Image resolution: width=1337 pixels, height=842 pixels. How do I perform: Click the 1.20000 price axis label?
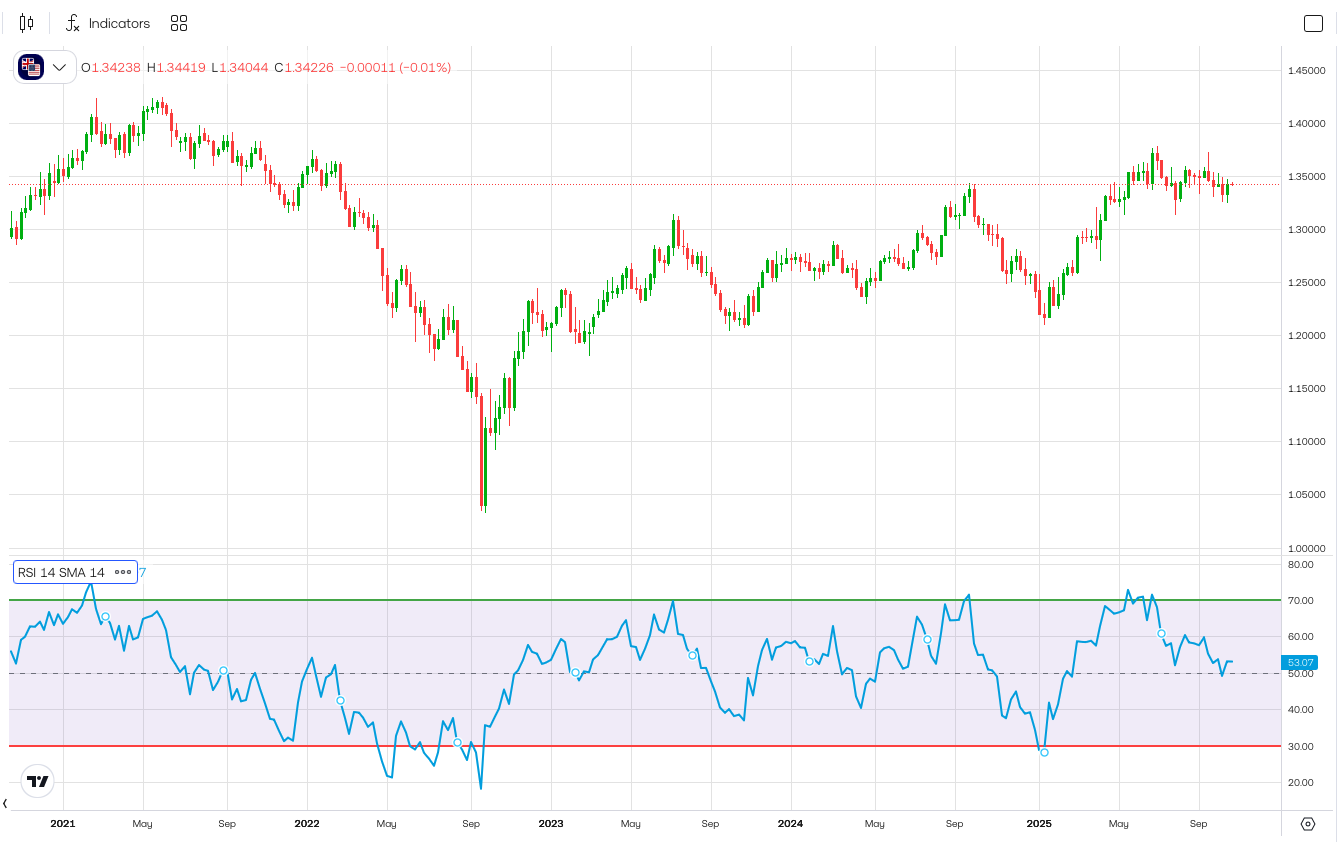click(x=1307, y=336)
